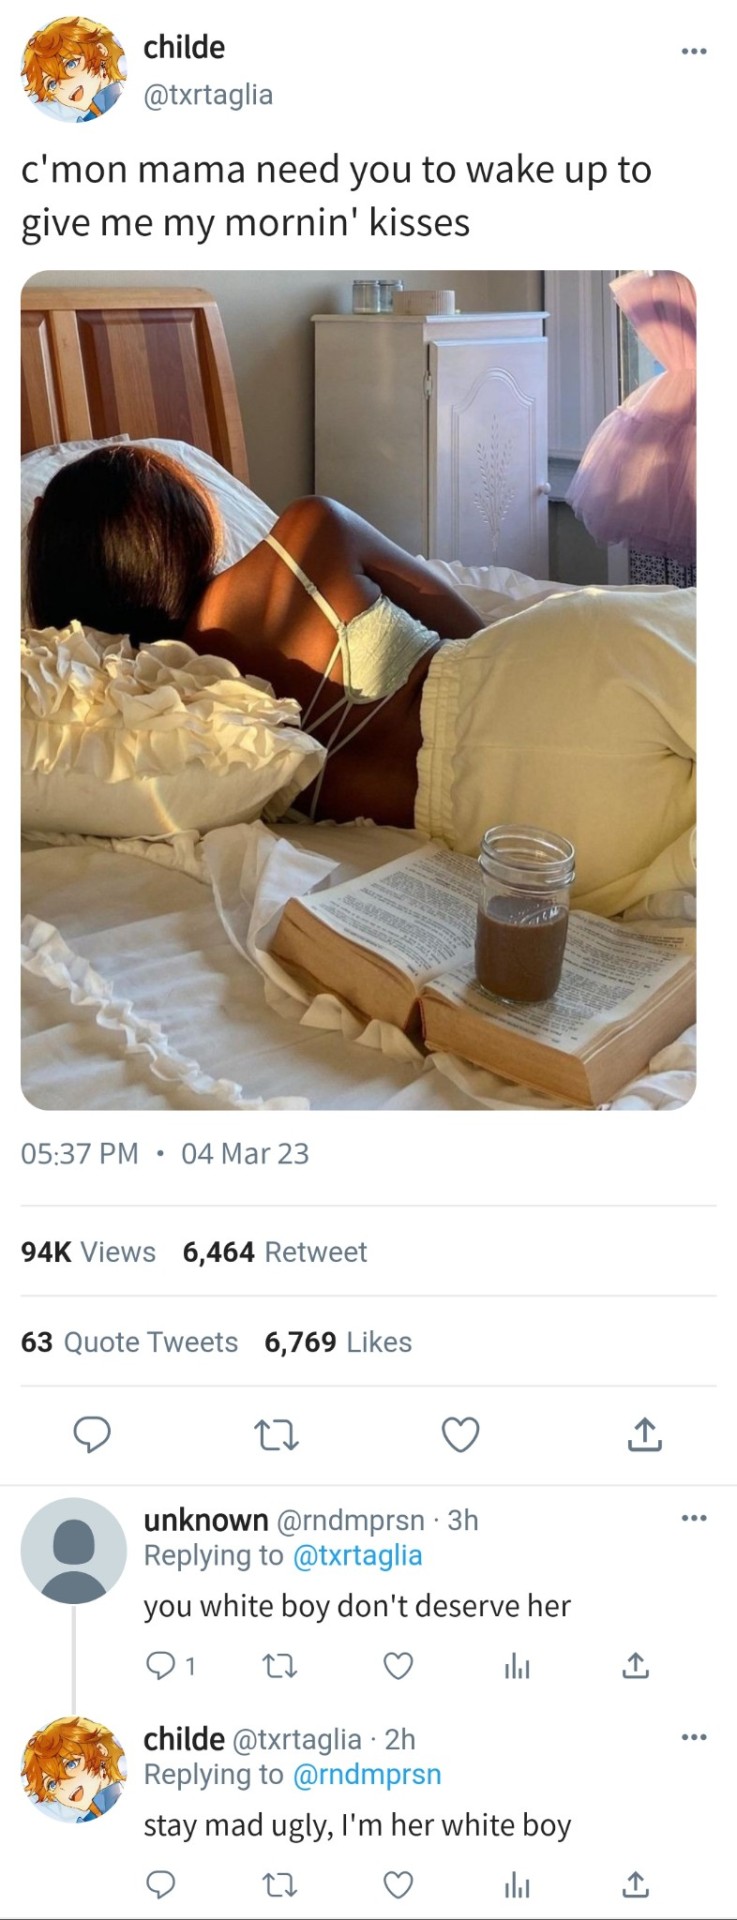Like childe's reply 'stay mad ugly'
The image size is (737, 1920).
(398, 1884)
